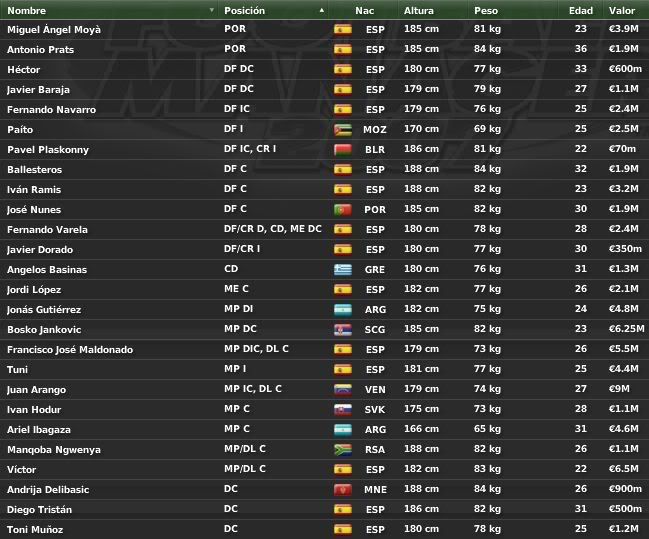Toggle Posición ascending sort arrow
The height and width of the screenshot is (539, 649).
[322, 10]
